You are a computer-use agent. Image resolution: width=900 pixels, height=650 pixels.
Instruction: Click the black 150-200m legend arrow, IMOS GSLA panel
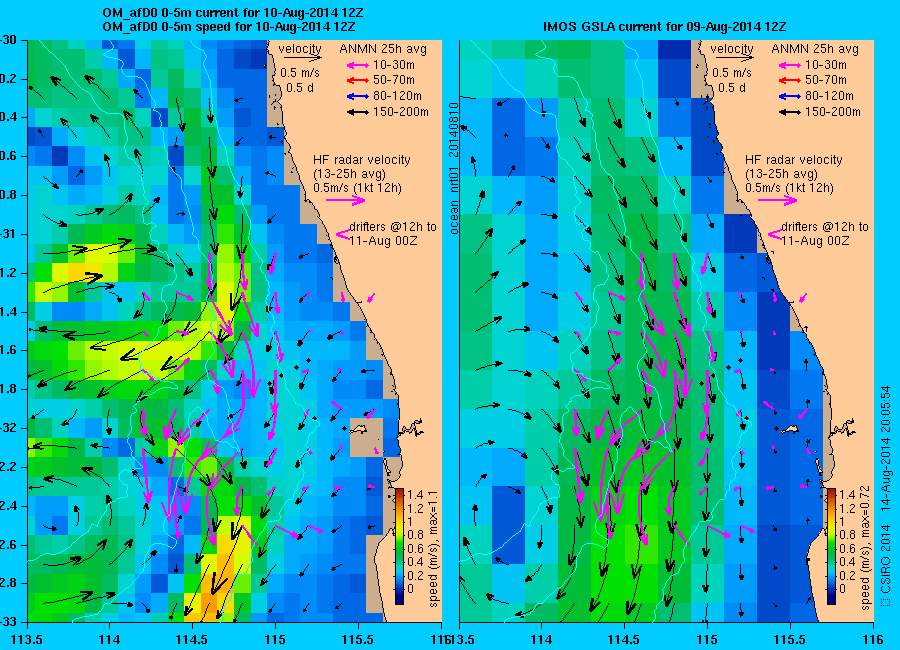(789, 113)
